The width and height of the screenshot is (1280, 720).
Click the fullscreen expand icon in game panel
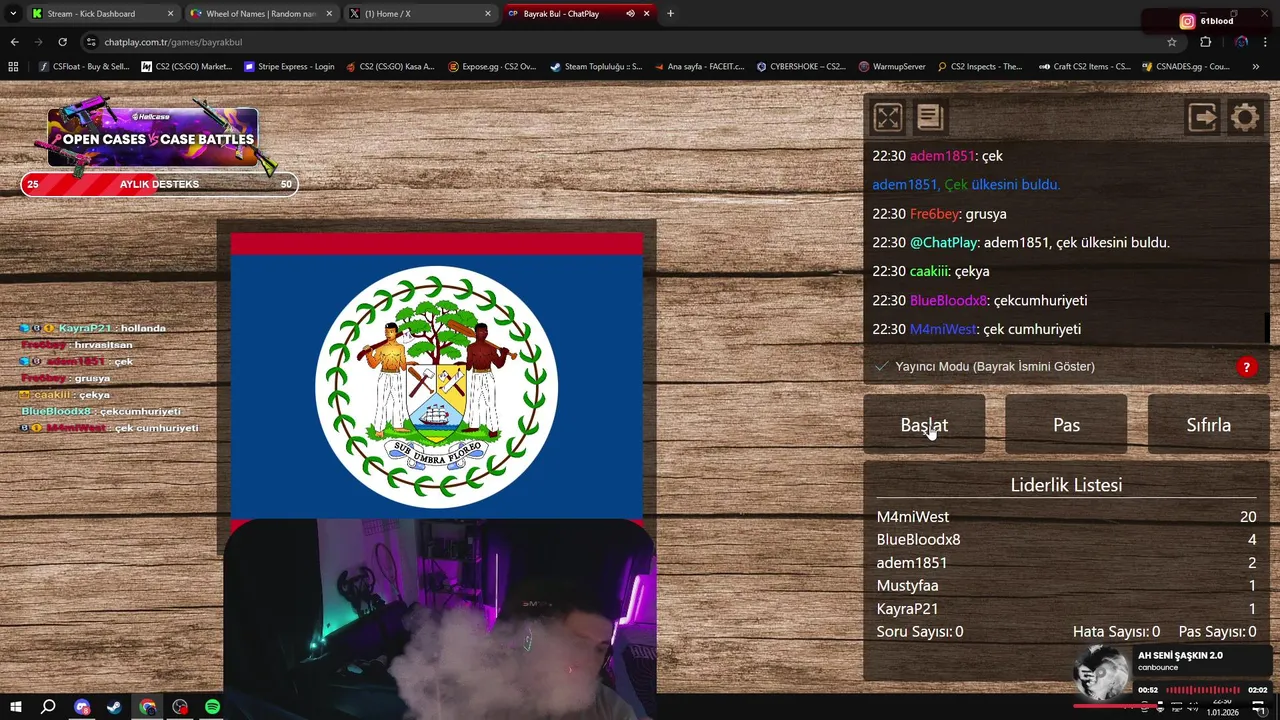[888, 118]
